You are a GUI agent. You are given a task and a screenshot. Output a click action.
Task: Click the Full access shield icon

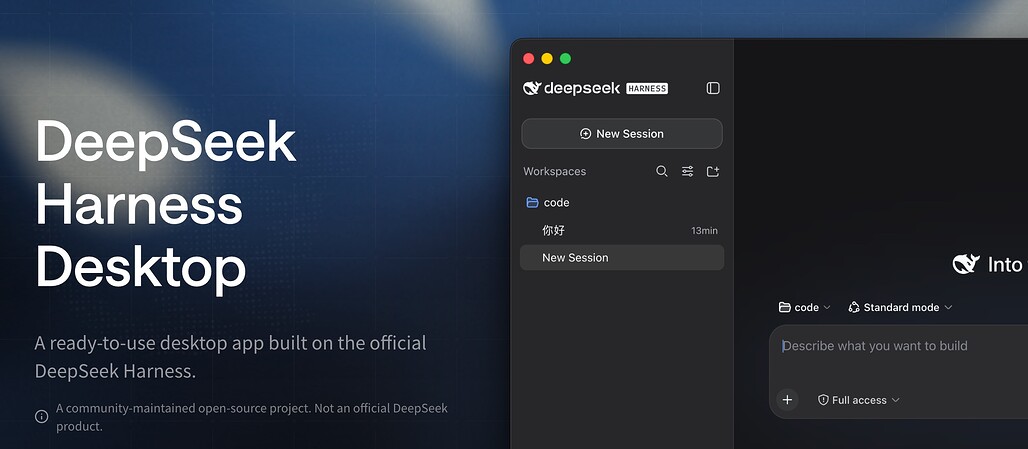[x=823, y=400]
